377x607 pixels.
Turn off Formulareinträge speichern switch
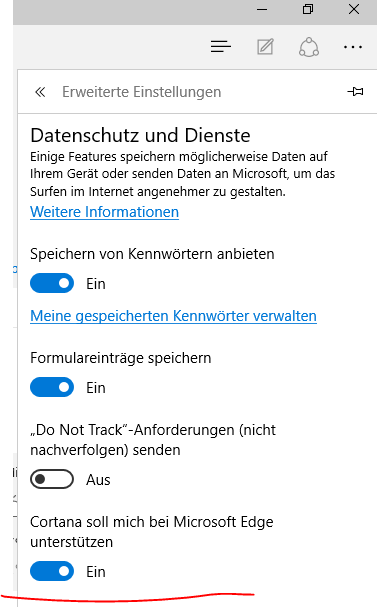pyautogui.click(x=52, y=387)
